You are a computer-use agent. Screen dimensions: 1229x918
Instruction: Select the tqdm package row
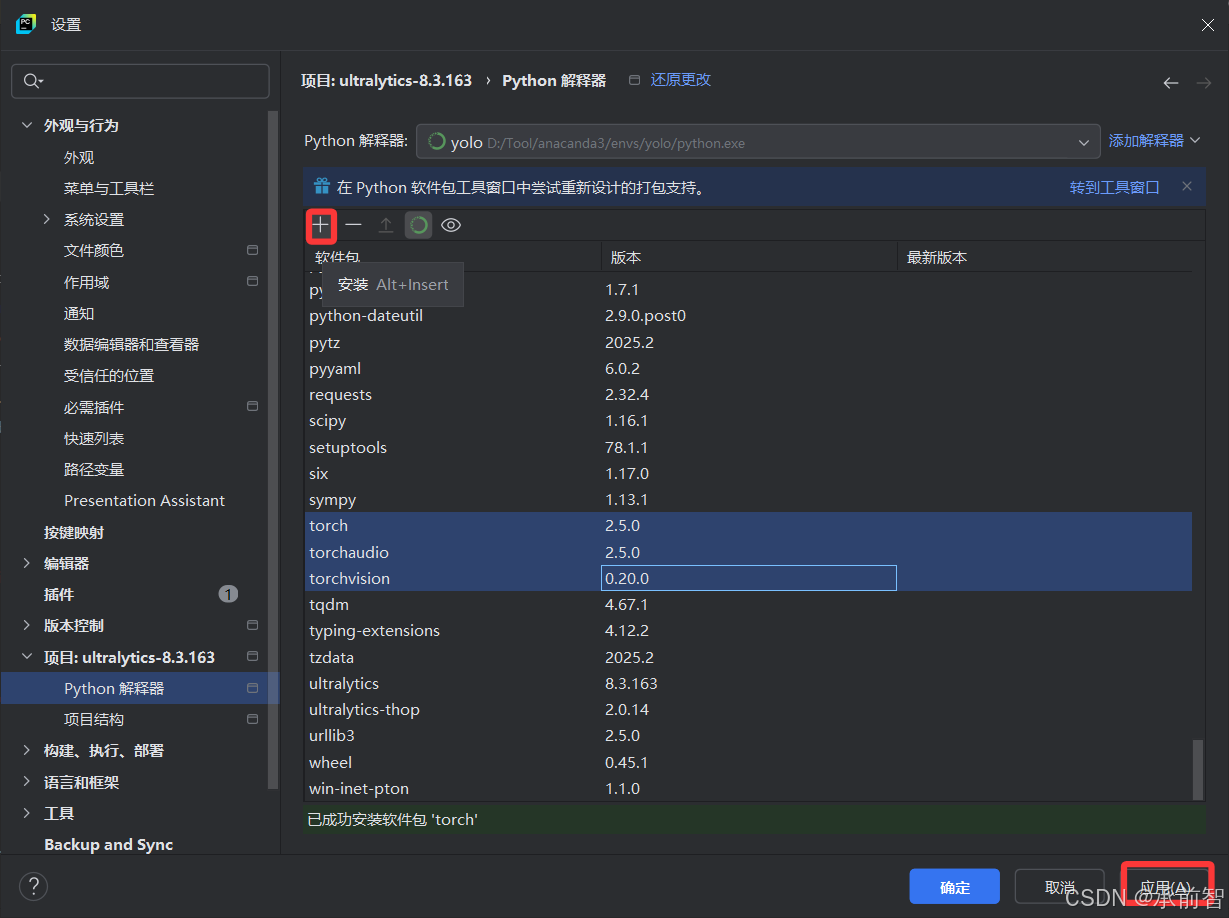(748, 604)
